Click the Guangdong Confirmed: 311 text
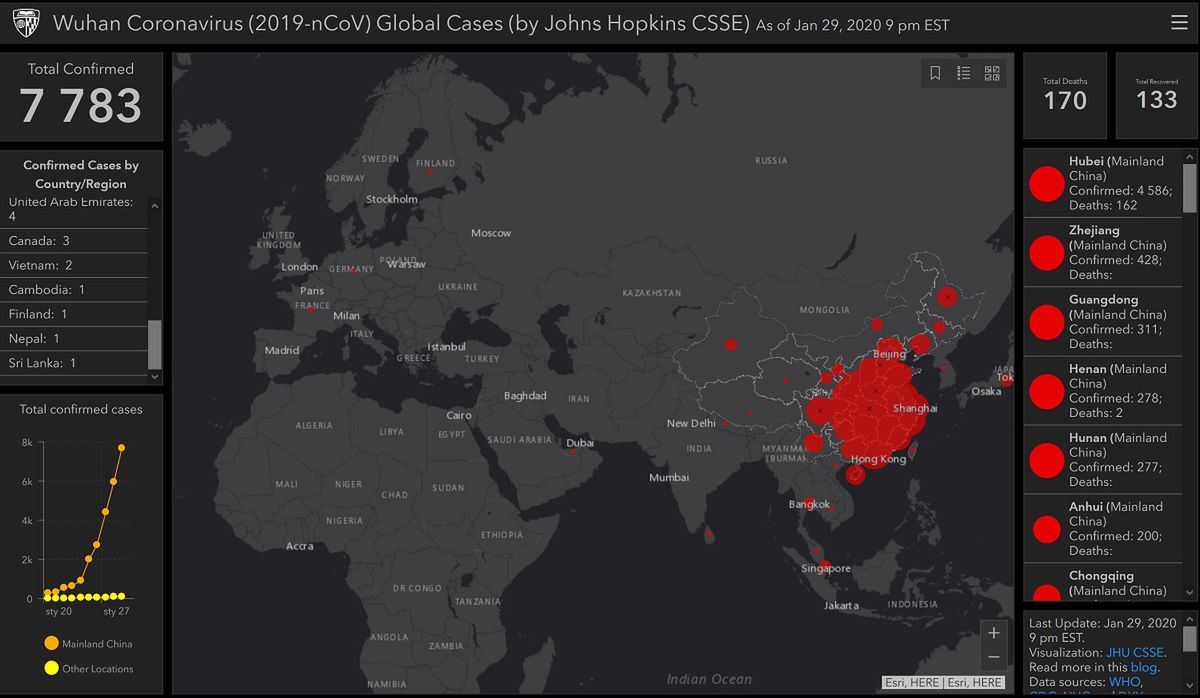Viewport: 1200px width, 698px height. click(x=1115, y=329)
